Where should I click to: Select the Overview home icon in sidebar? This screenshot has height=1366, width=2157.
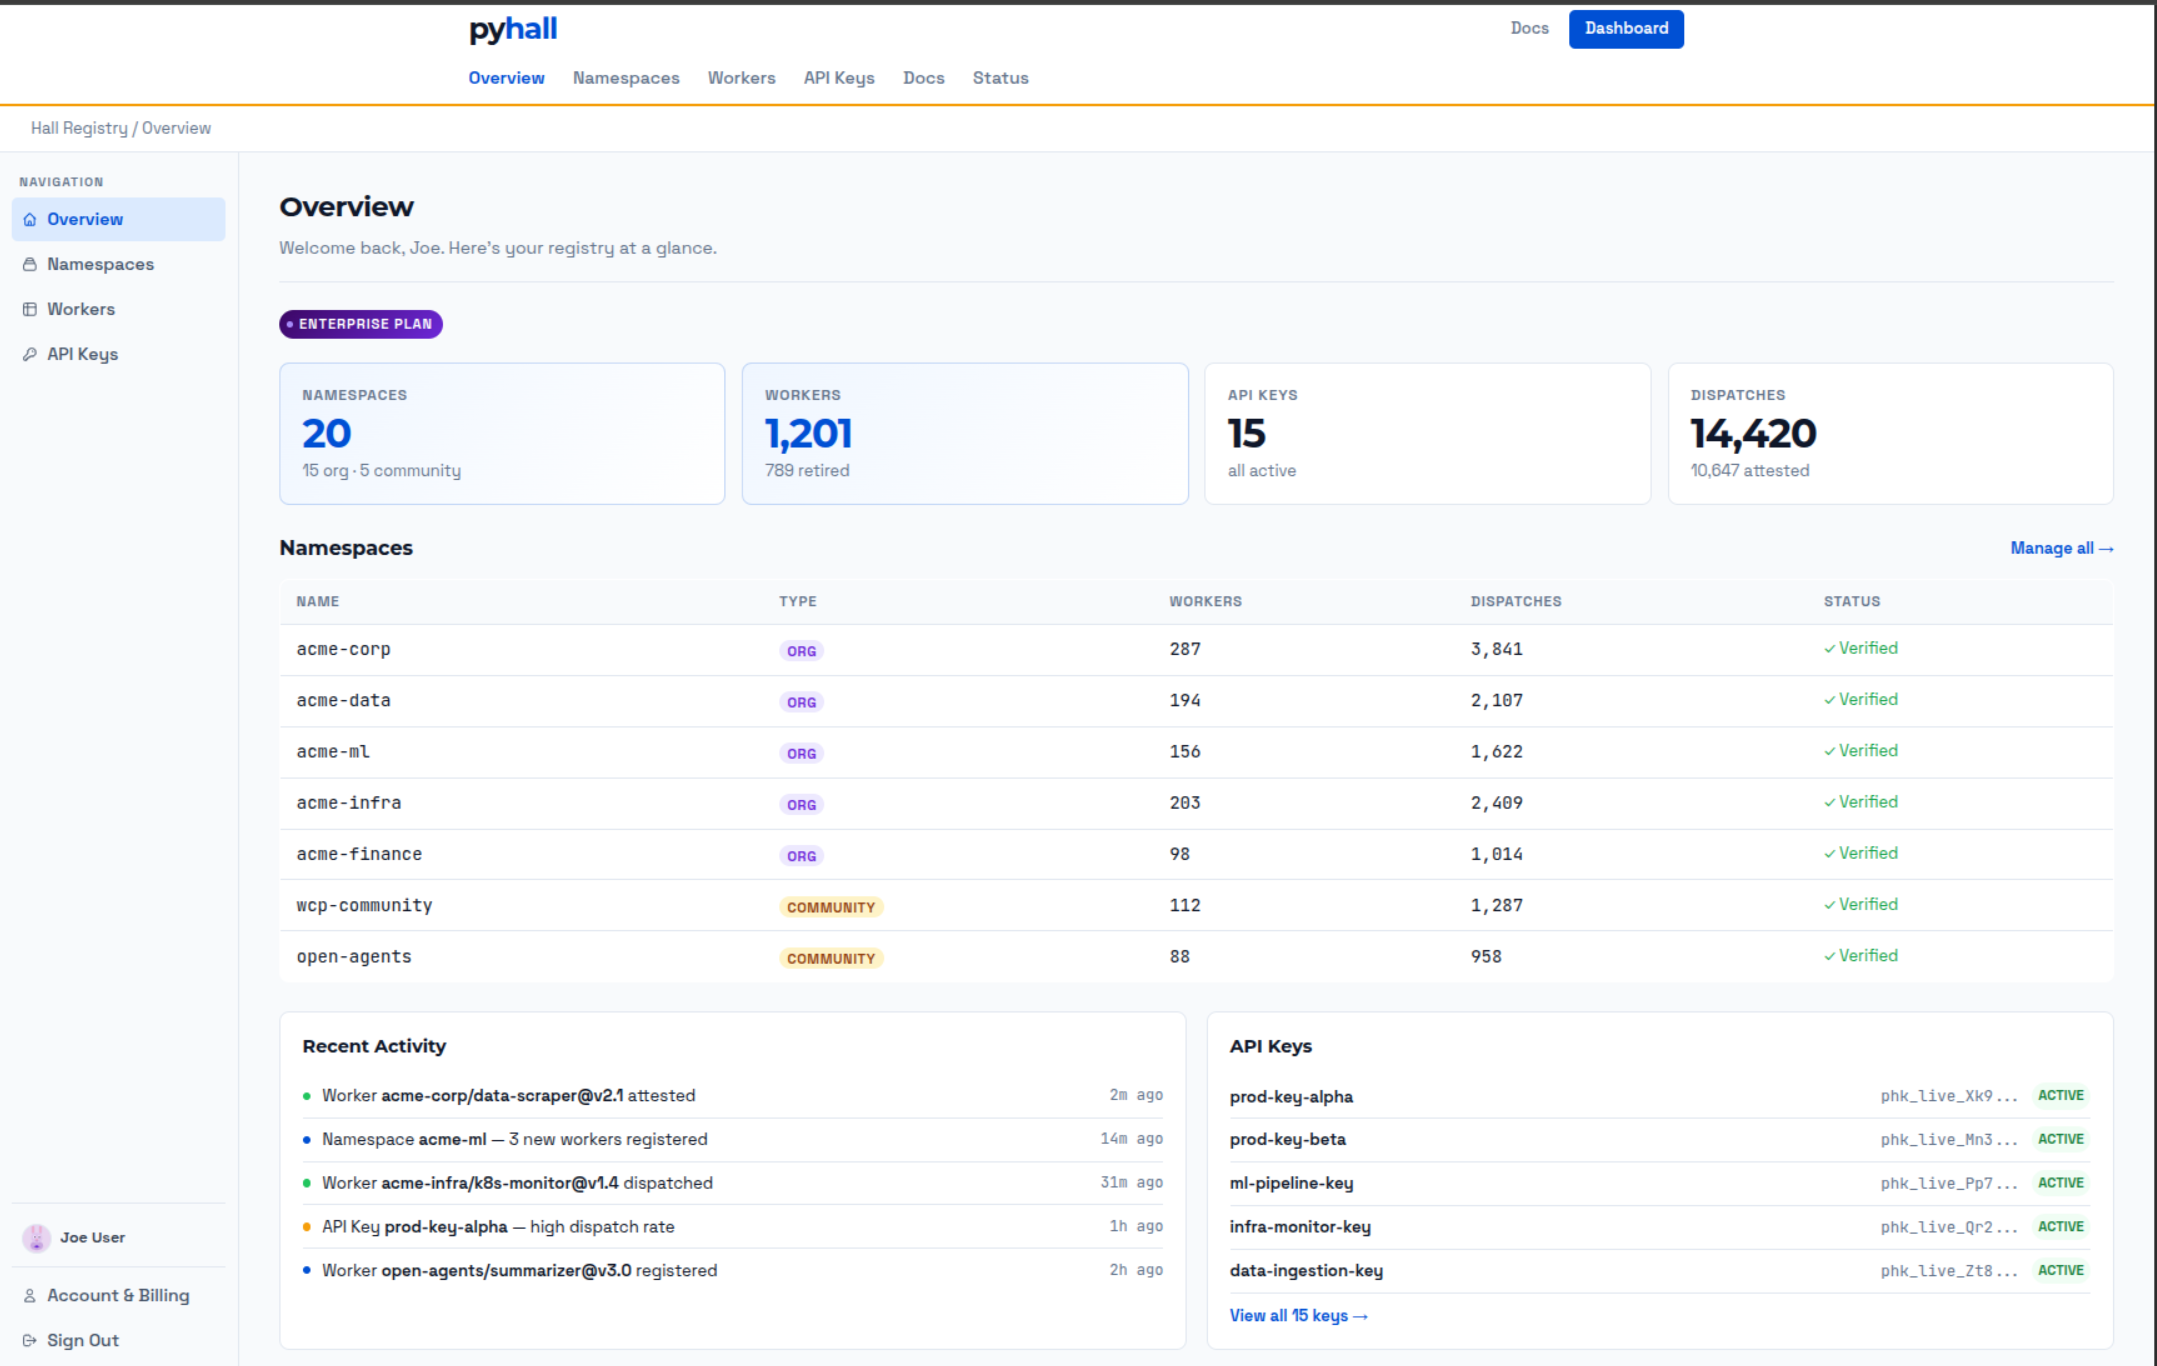click(30, 219)
